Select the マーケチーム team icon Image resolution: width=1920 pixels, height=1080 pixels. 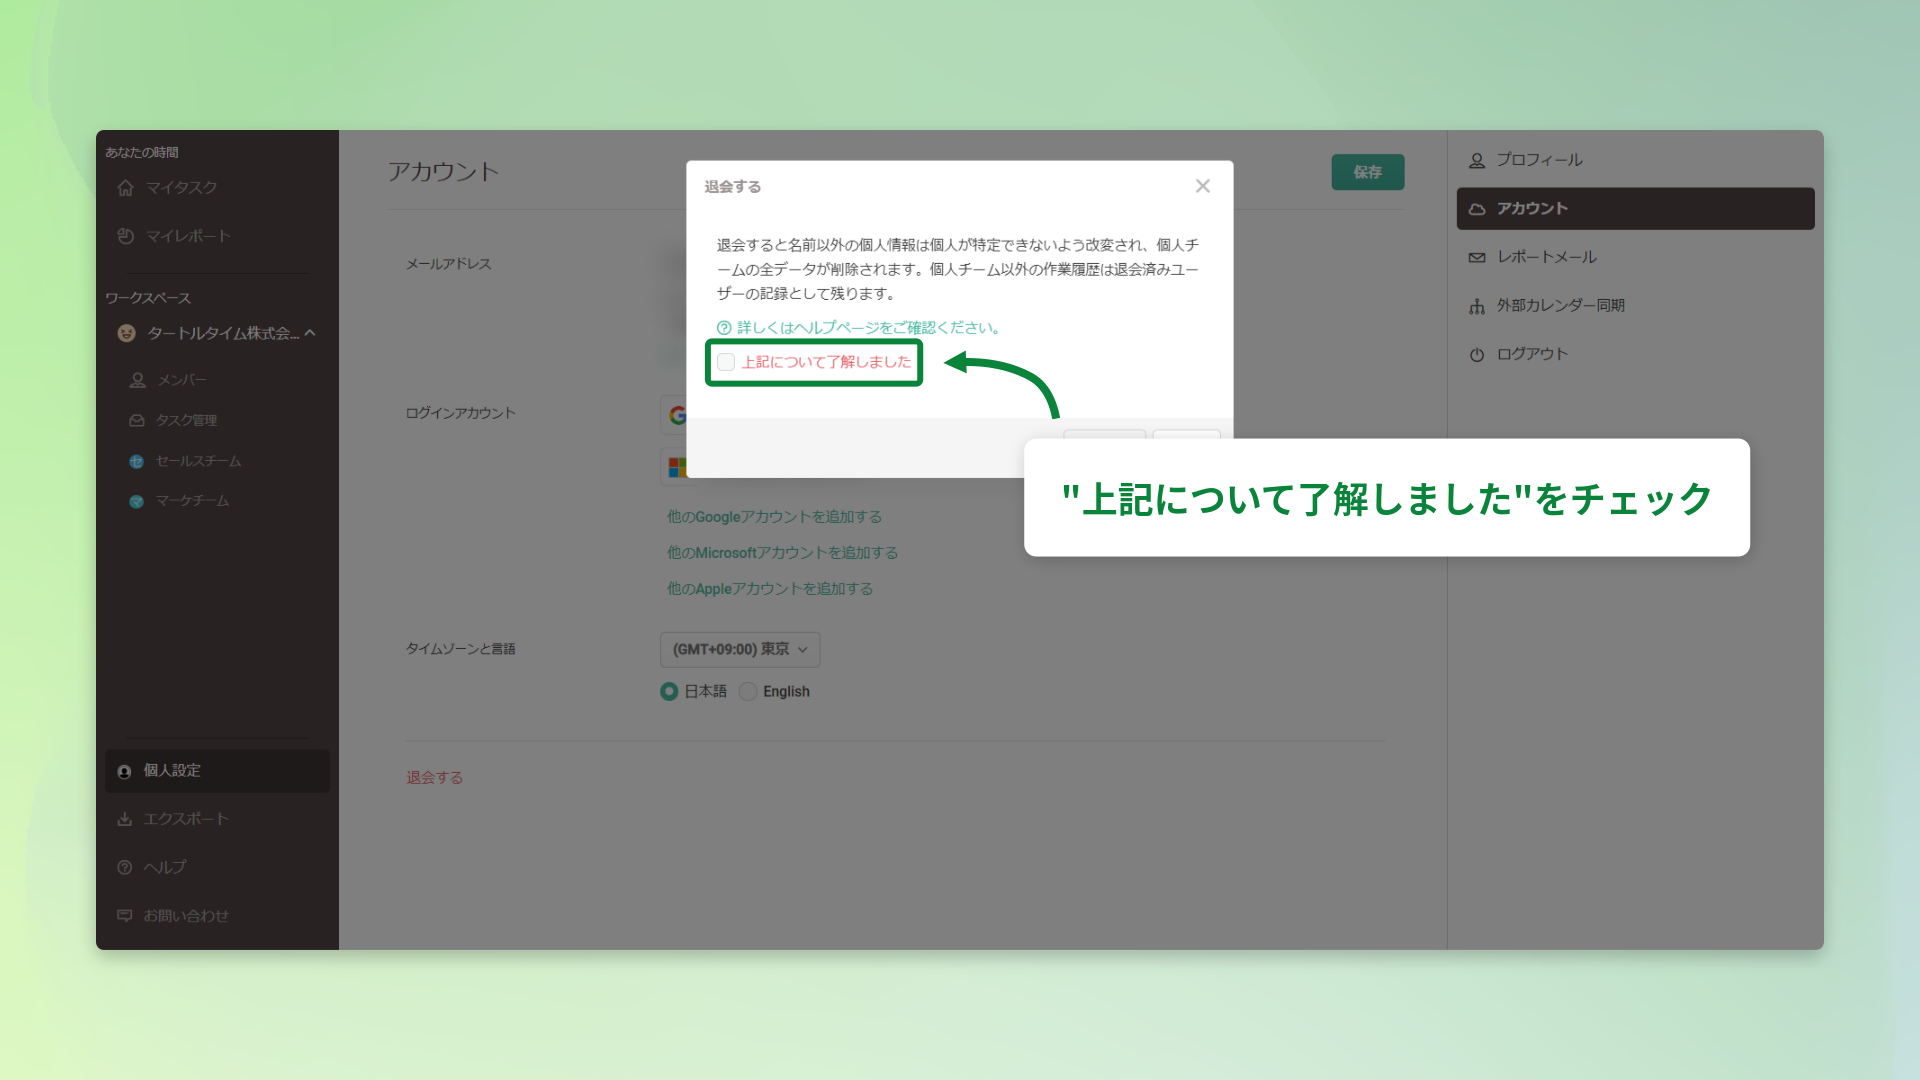click(x=137, y=501)
